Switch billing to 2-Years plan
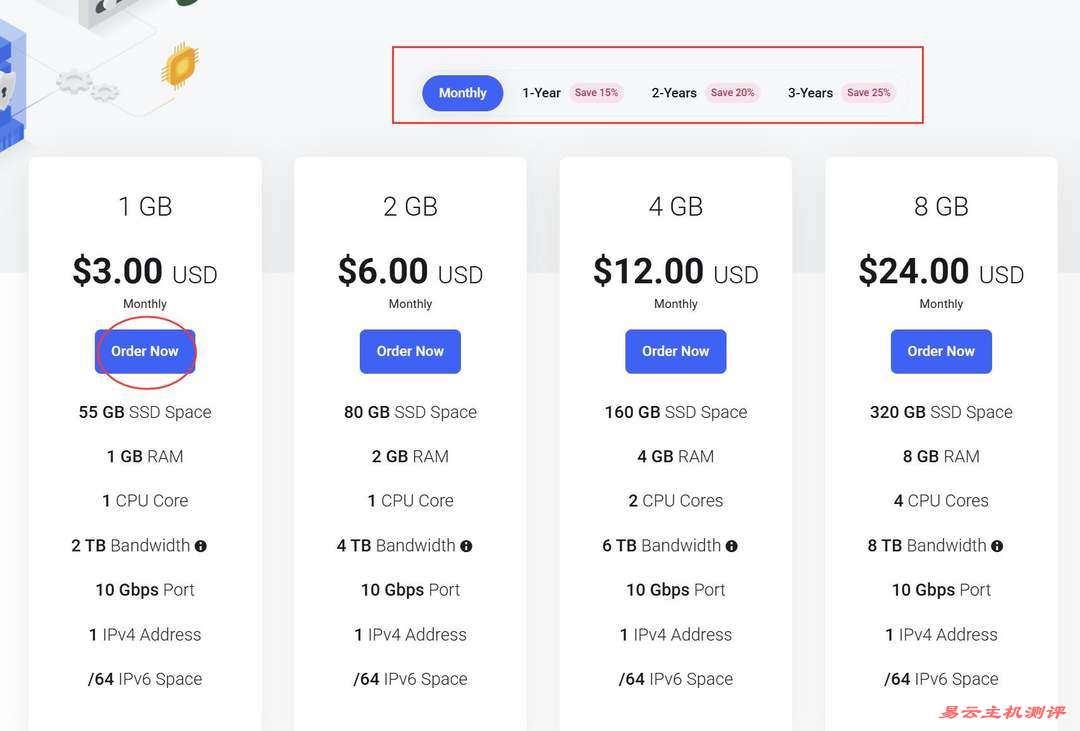This screenshot has height=731, width=1080. coord(674,93)
